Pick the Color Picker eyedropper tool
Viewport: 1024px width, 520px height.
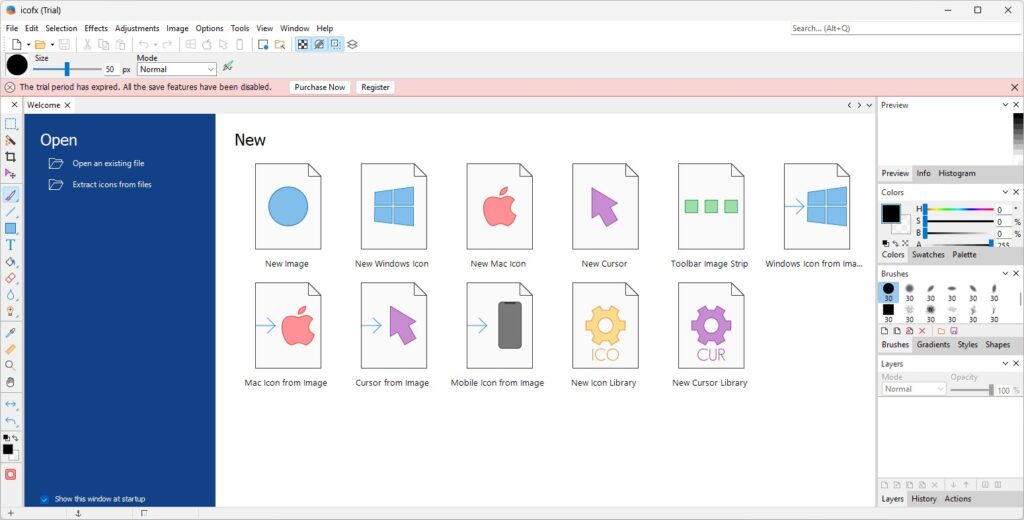pyautogui.click(x=11, y=332)
